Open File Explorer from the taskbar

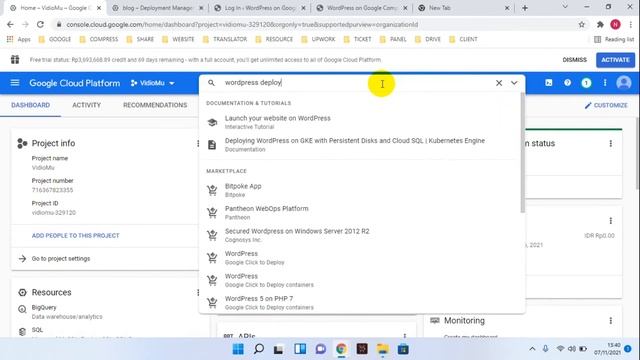[382, 349]
